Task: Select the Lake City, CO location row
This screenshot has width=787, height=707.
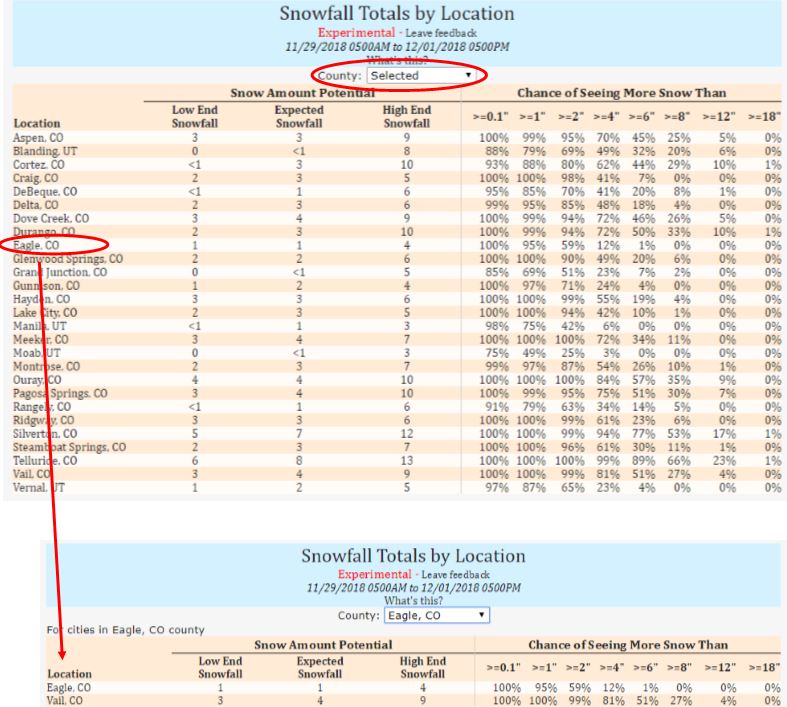Action: pyautogui.click(x=397, y=313)
